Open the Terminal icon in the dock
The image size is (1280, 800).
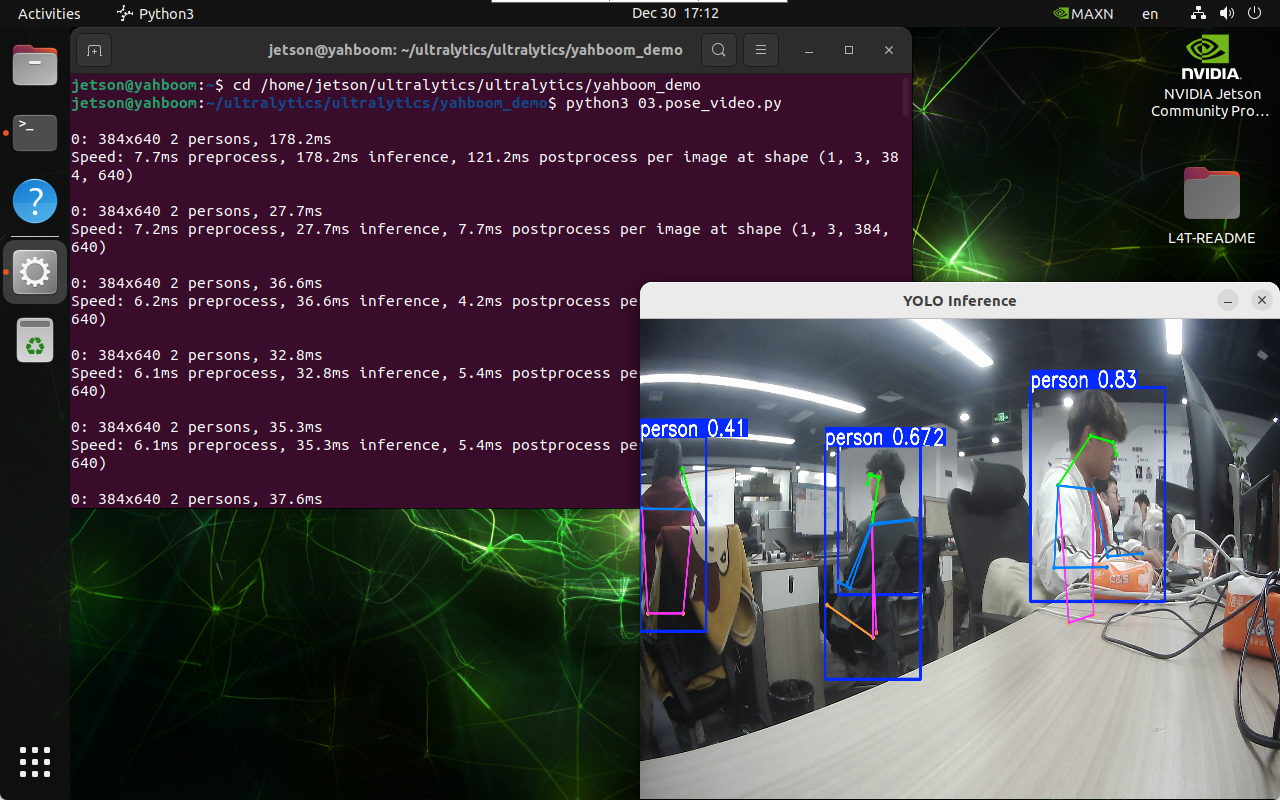point(35,131)
